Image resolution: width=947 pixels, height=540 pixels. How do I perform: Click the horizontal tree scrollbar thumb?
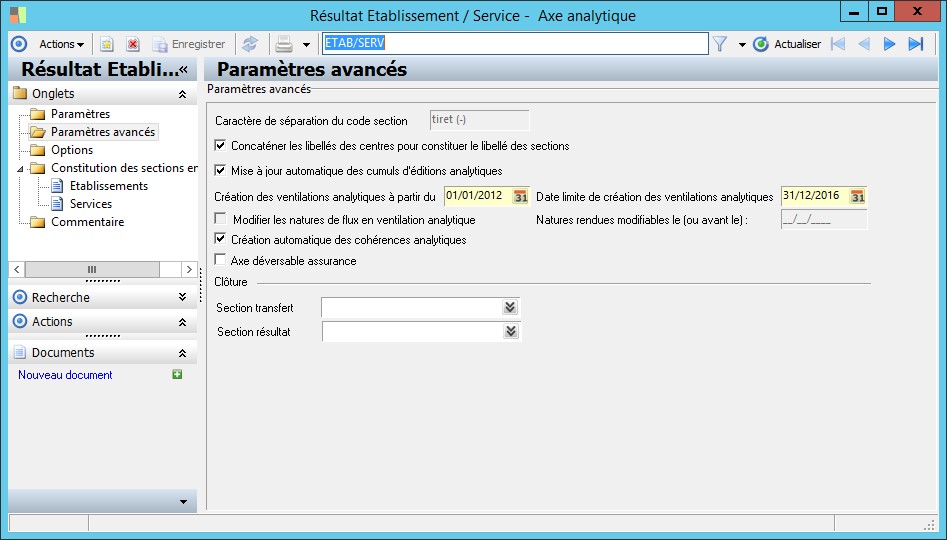tap(92, 269)
